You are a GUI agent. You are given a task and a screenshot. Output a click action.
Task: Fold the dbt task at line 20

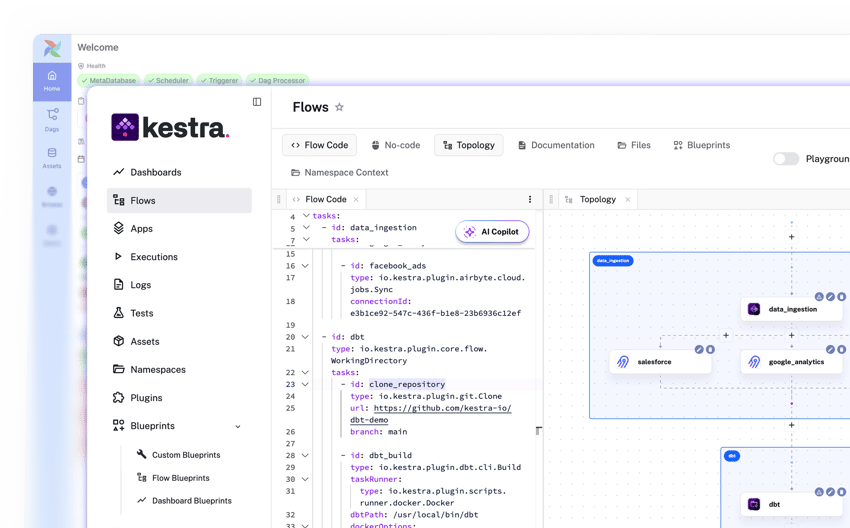point(306,337)
